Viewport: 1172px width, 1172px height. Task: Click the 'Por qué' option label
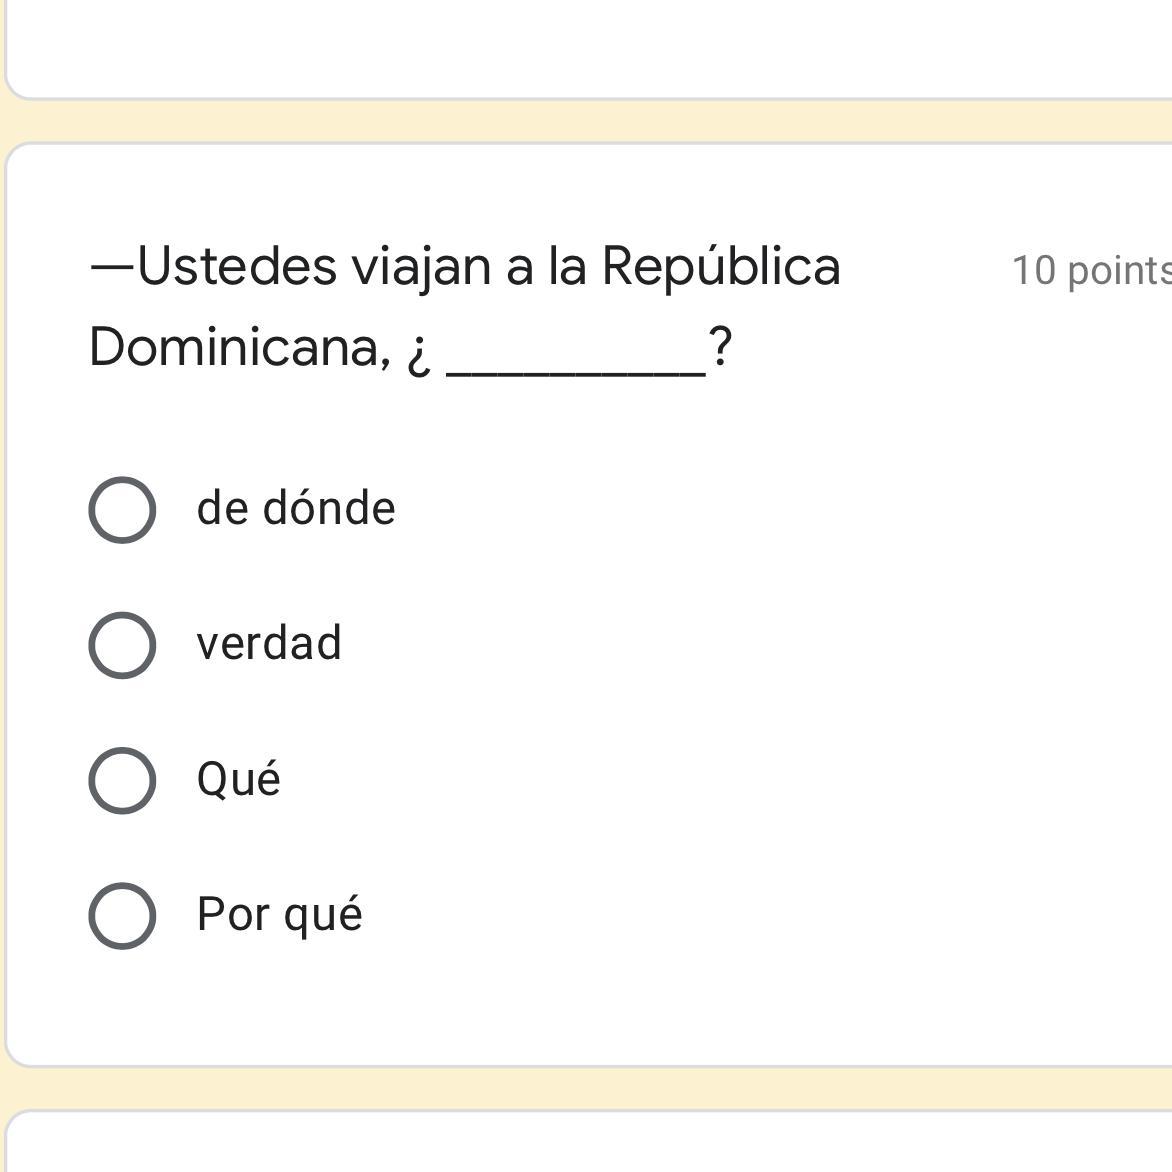[279, 914]
